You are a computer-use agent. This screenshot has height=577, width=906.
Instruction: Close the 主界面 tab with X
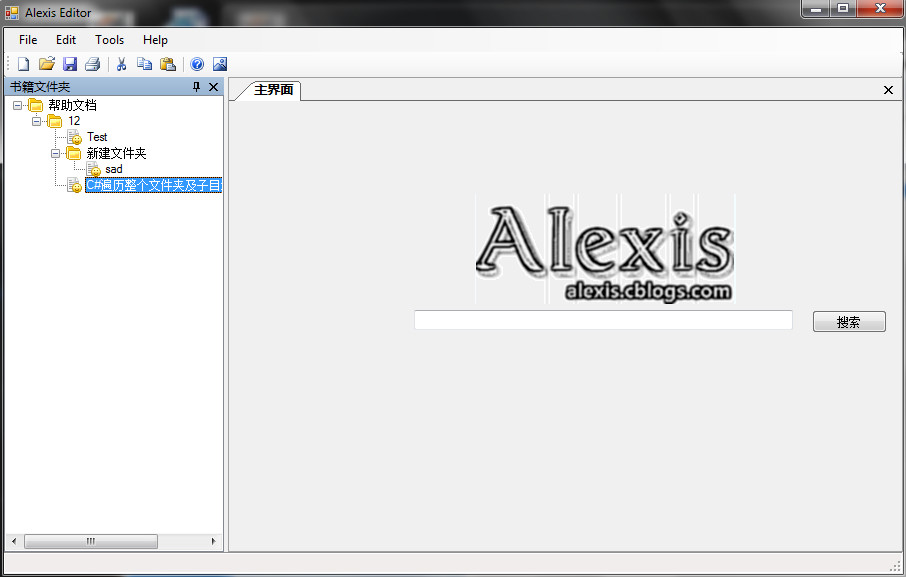pyautogui.click(x=888, y=90)
